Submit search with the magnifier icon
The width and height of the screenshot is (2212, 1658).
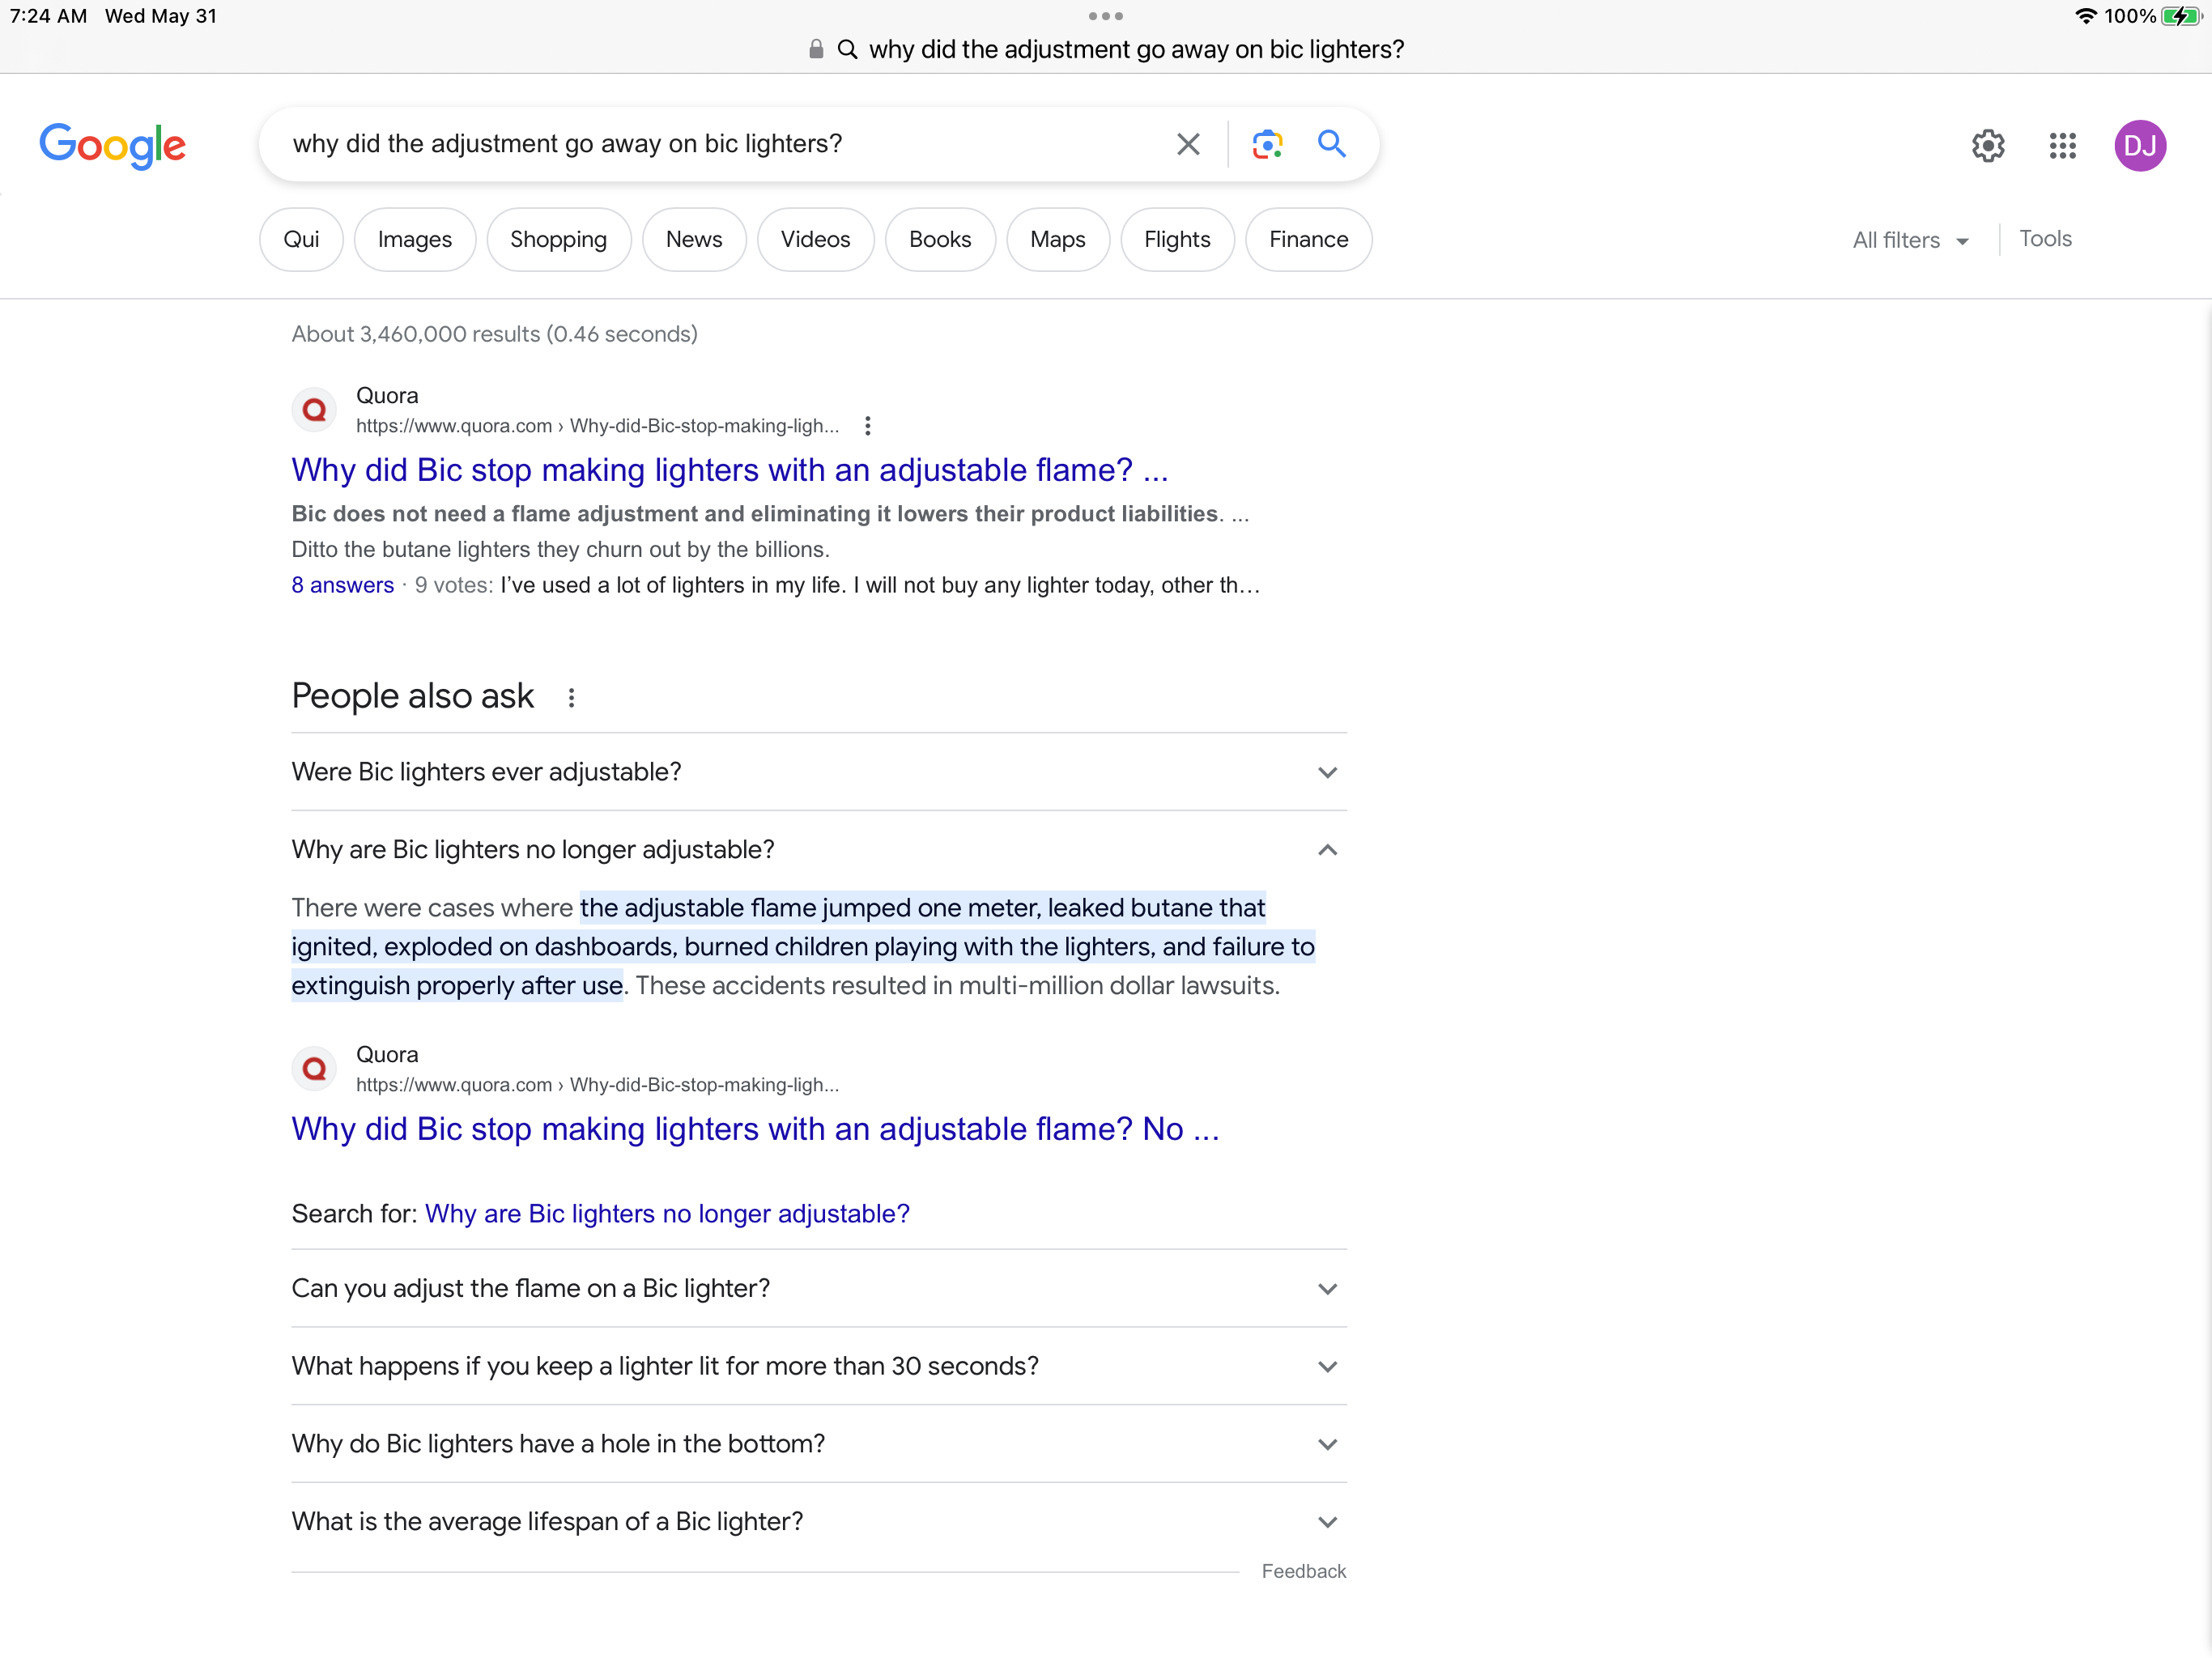[x=1331, y=144]
